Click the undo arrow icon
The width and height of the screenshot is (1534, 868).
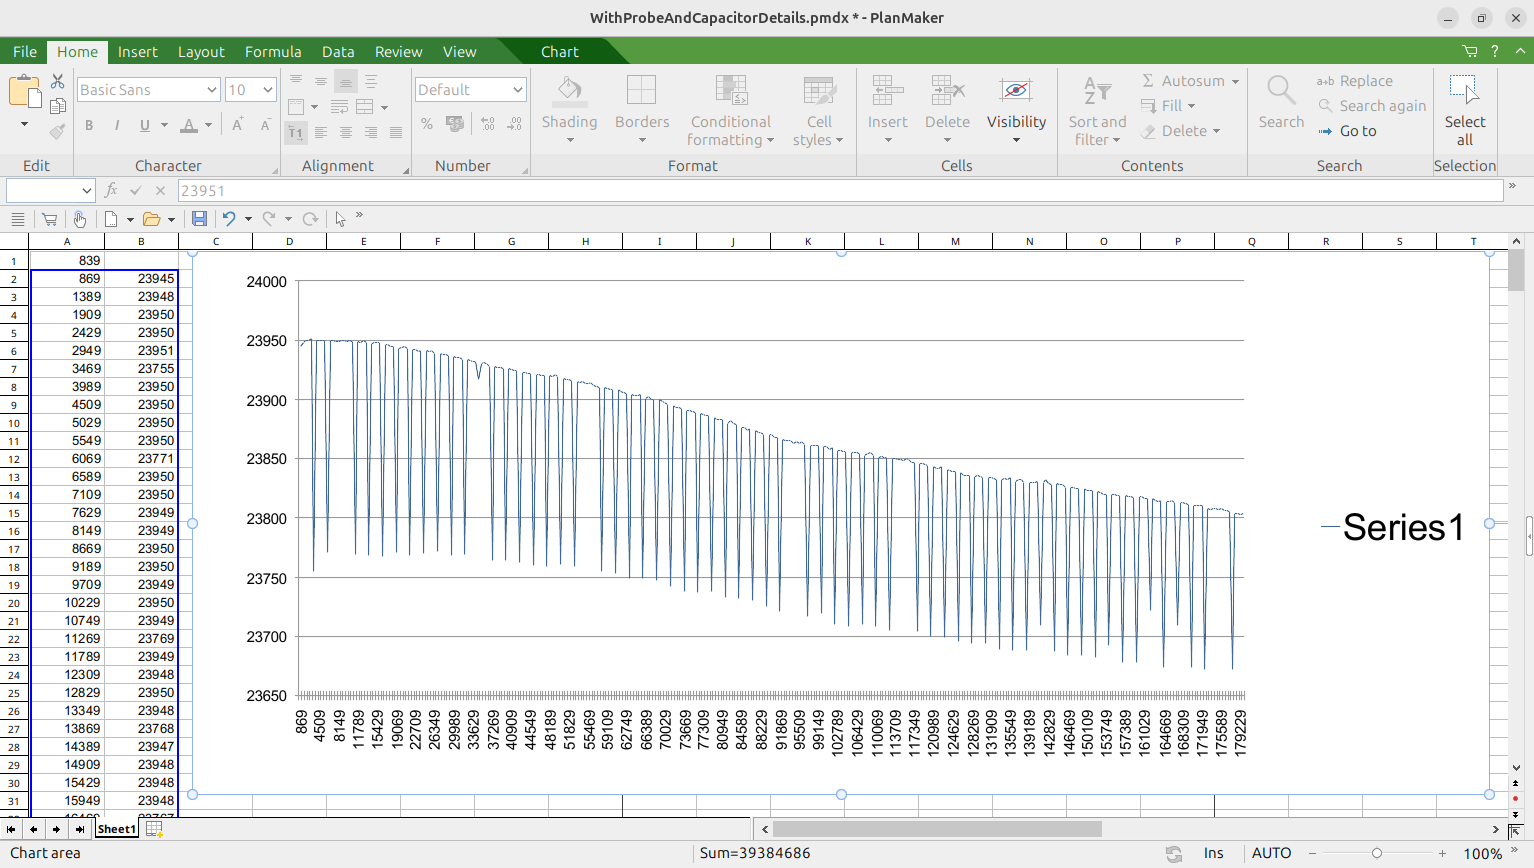point(229,219)
